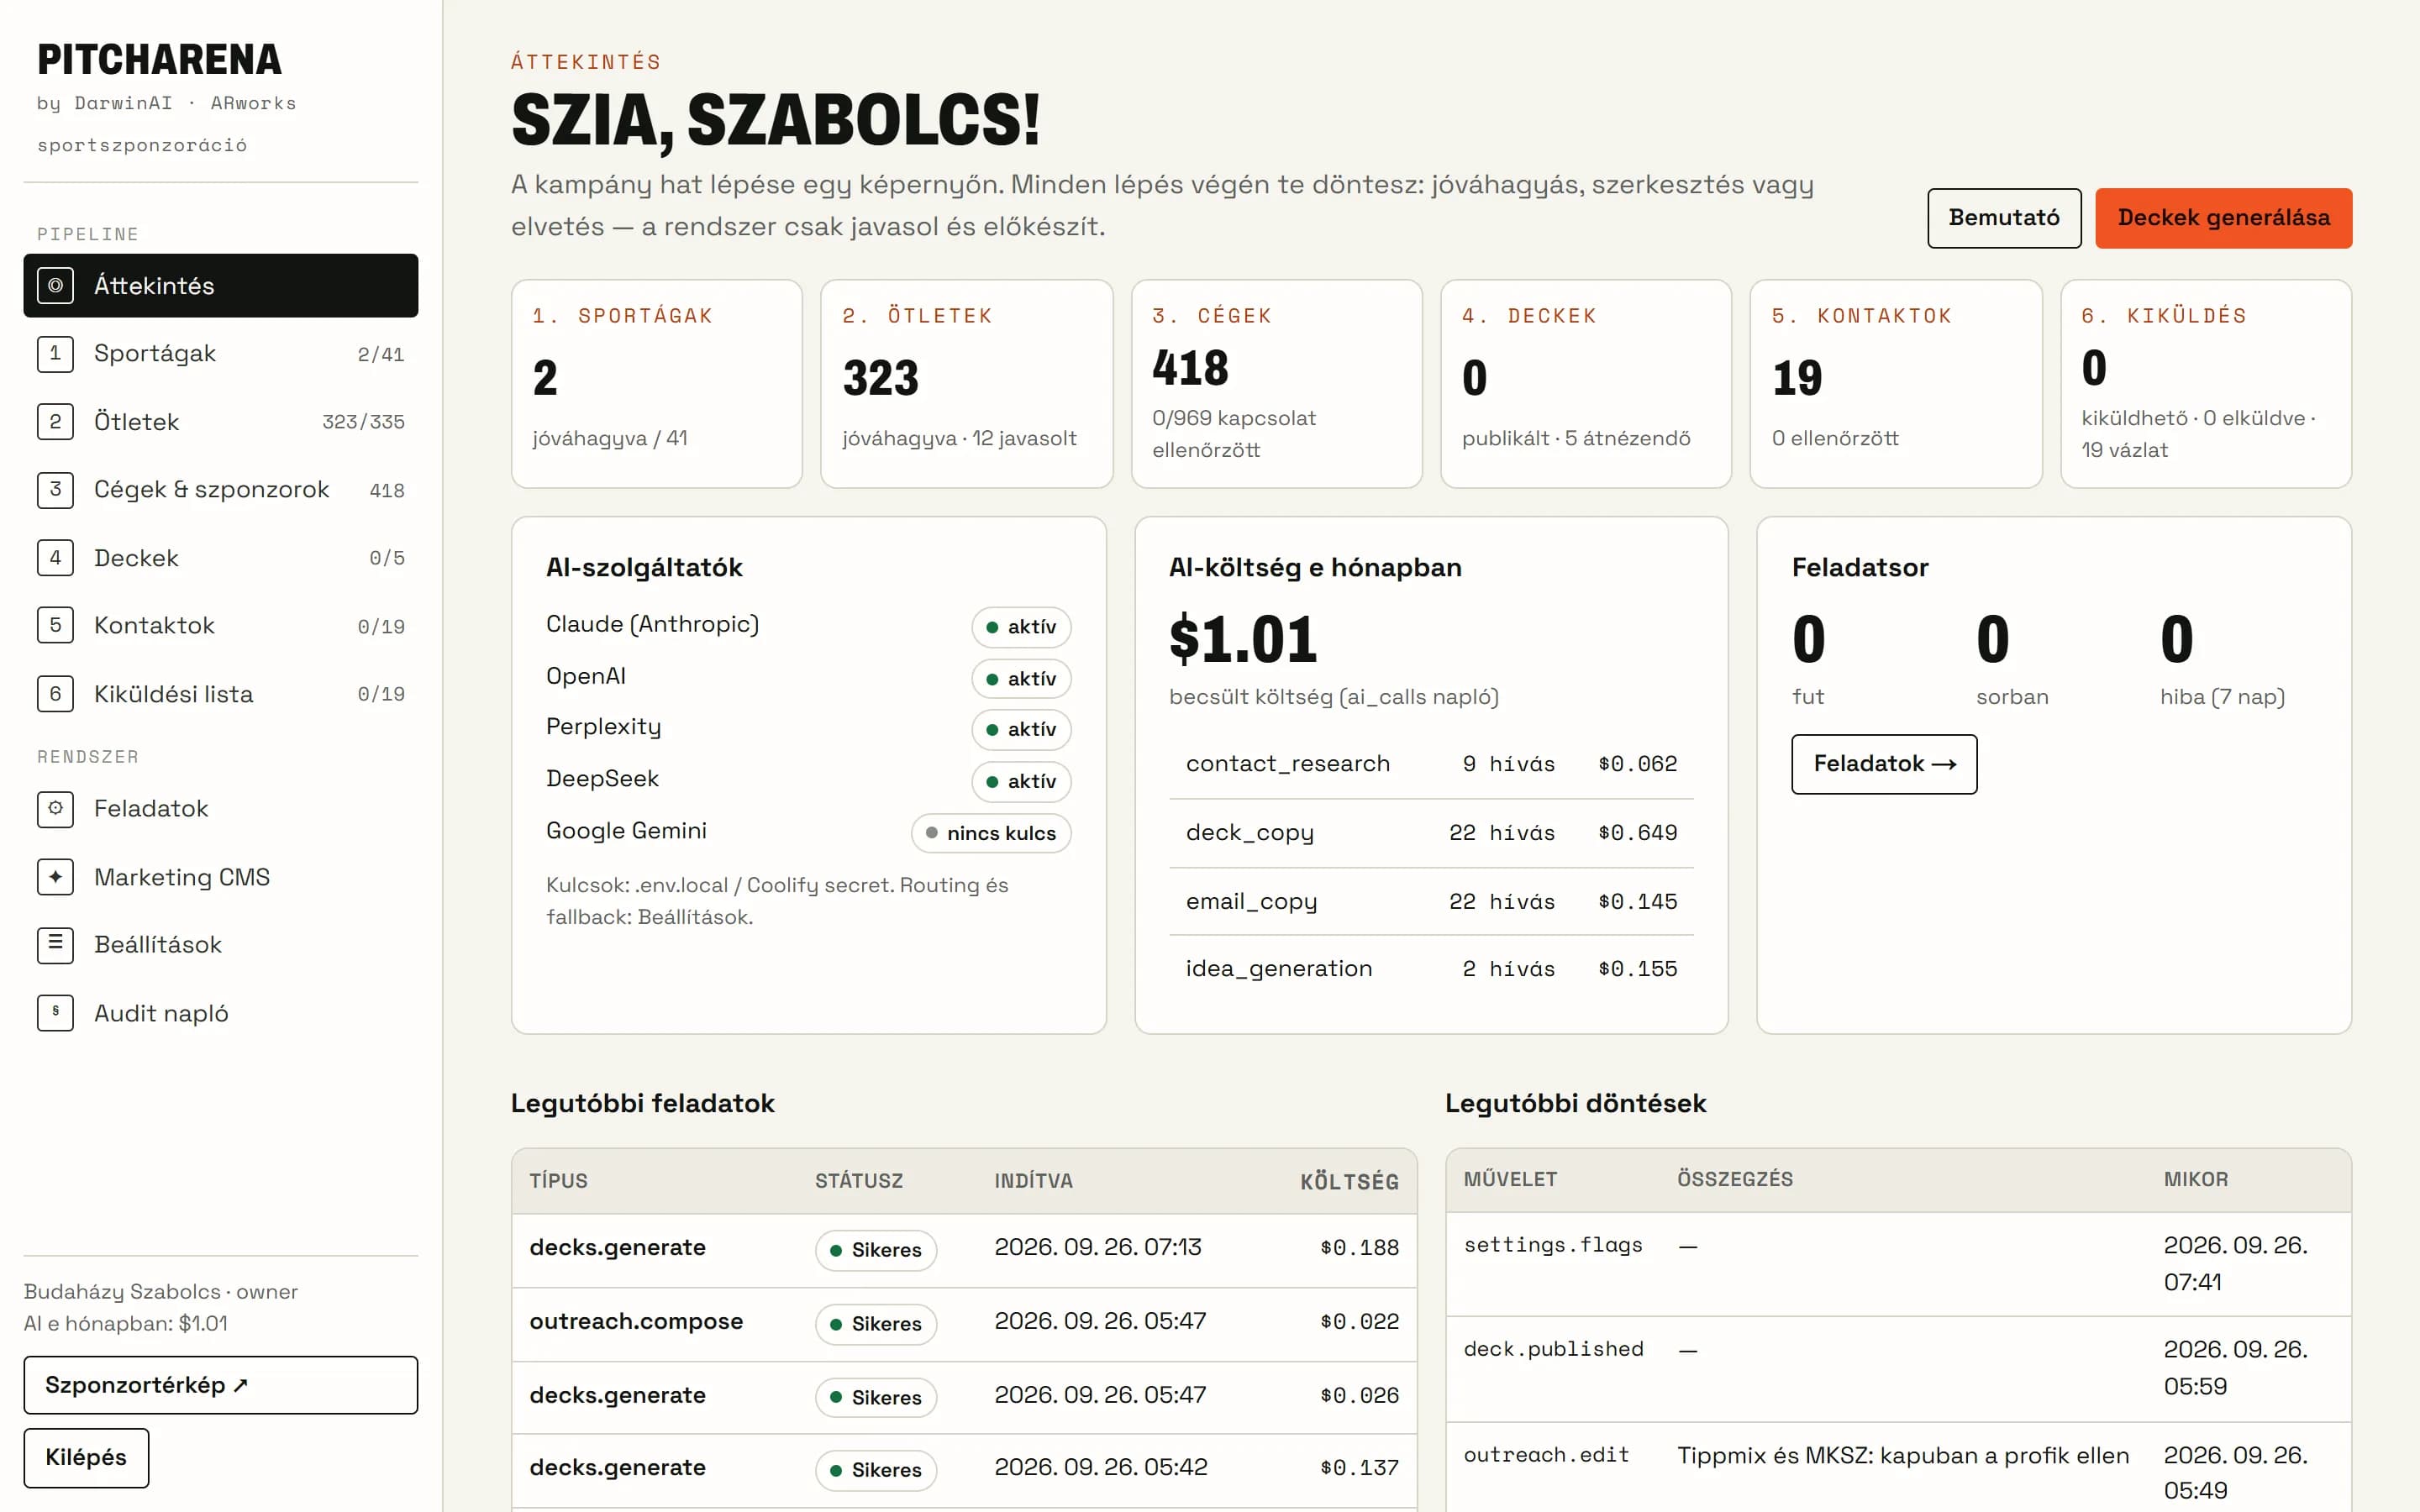
Task: Open the Szponzortérkép external link button
Action: tap(221, 1385)
